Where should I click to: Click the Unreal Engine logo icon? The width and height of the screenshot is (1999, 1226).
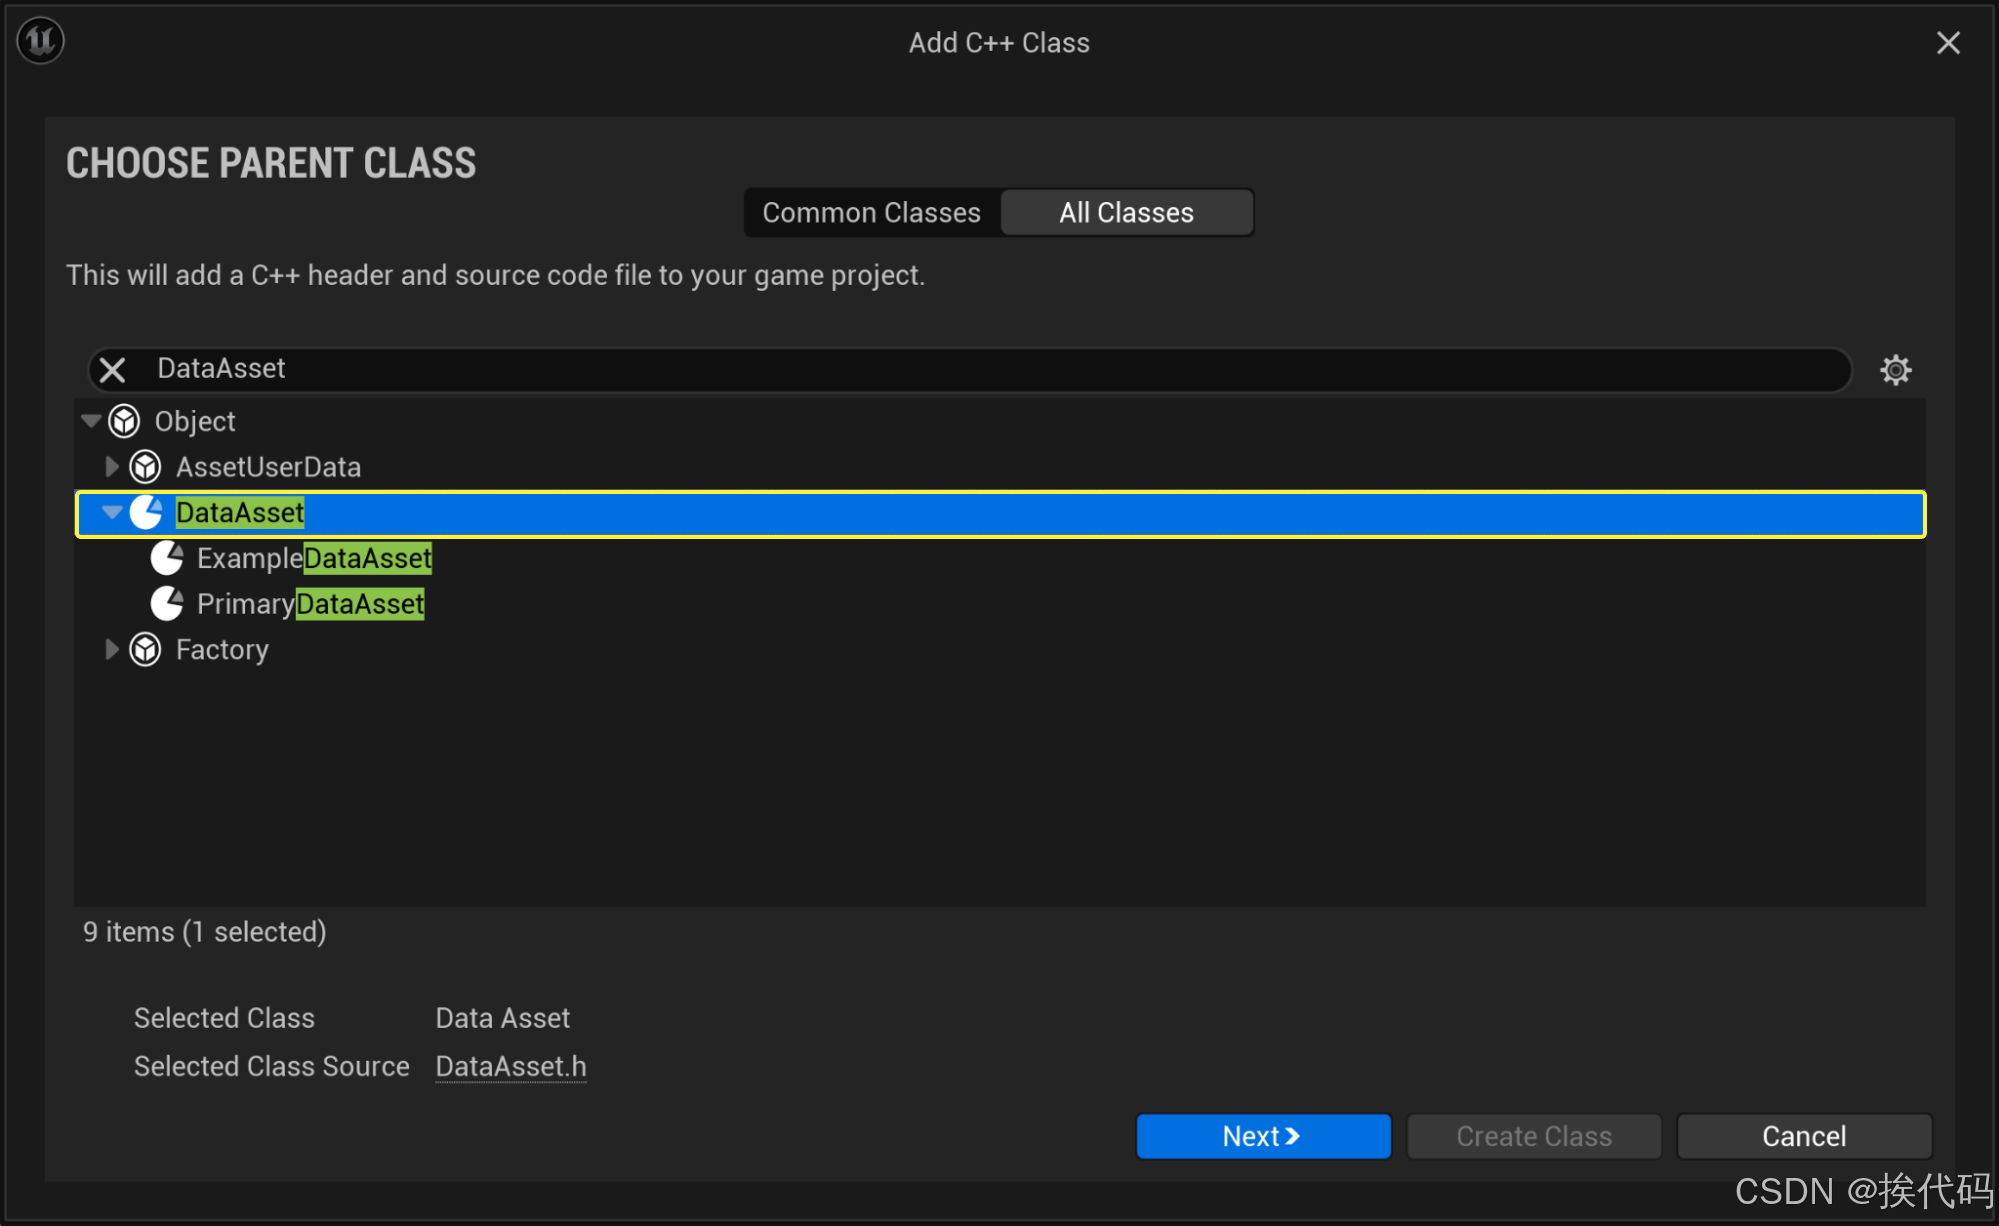coord(41,41)
